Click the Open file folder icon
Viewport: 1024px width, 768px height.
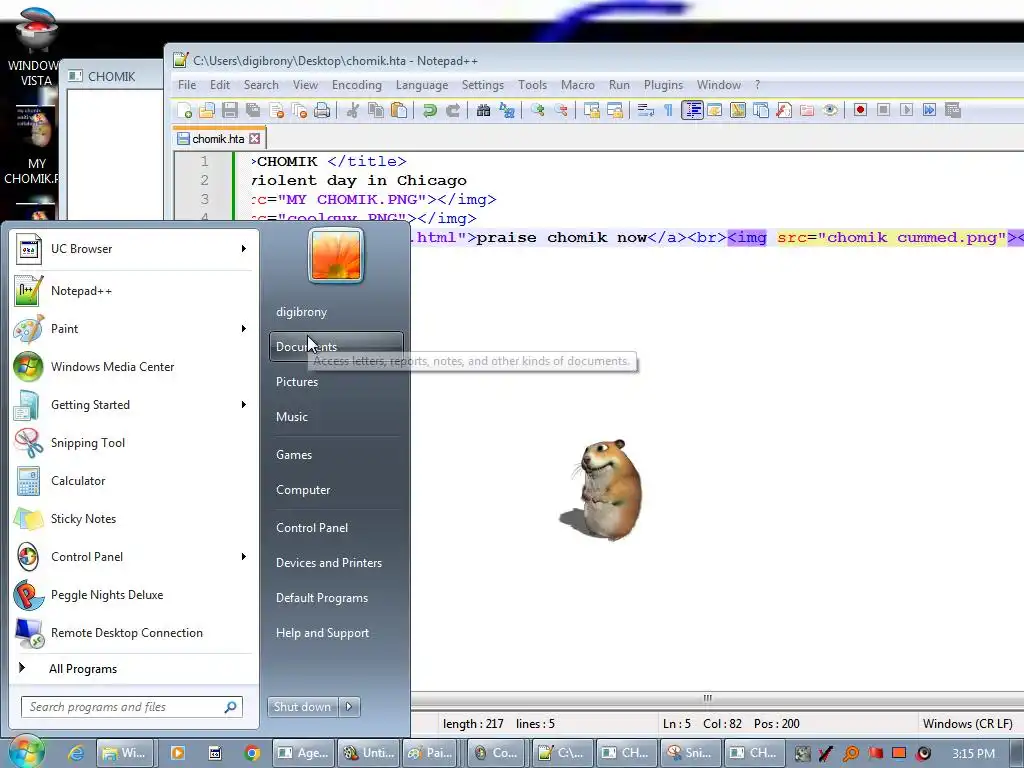(x=207, y=110)
